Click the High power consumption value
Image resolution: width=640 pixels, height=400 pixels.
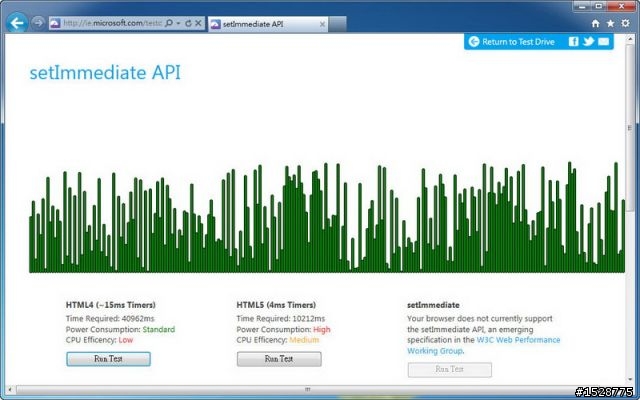[322, 329]
